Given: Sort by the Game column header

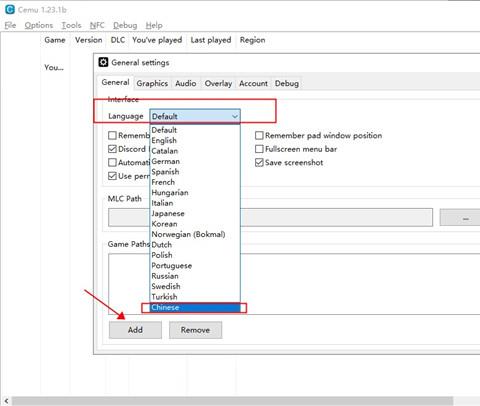Looking at the screenshot, I should click(55, 40).
